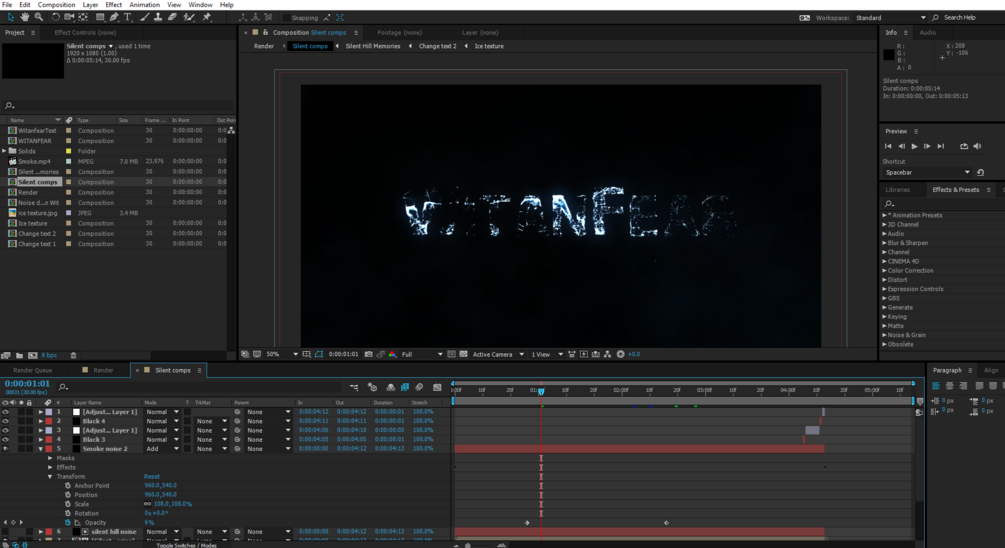Open the Blend Mode Add dropdown for Smoke noise 2
The height and width of the screenshot is (548, 1005).
tap(162, 449)
